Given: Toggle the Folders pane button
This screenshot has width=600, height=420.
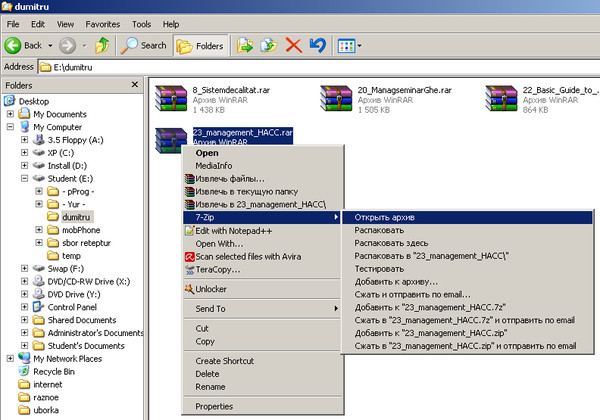Looking at the screenshot, I should (x=200, y=46).
